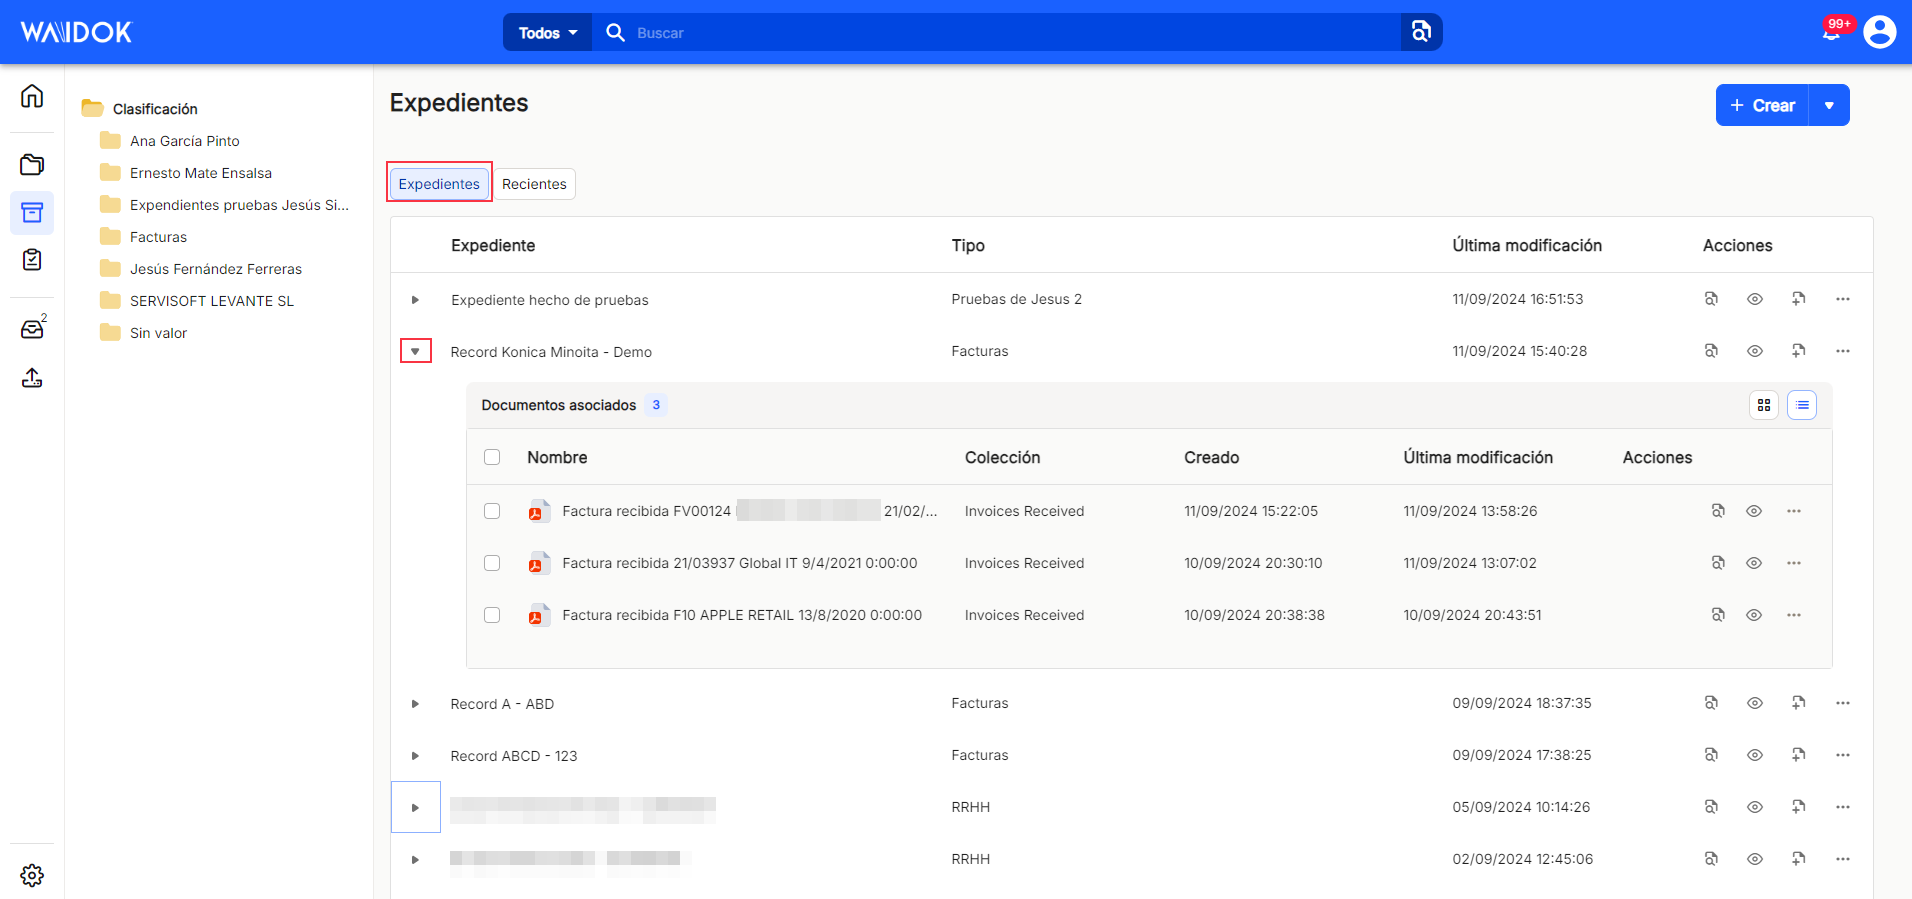Preview Factura recibida FV00124 via eye icon
This screenshot has height=899, width=1912.
pos(1754,511)
